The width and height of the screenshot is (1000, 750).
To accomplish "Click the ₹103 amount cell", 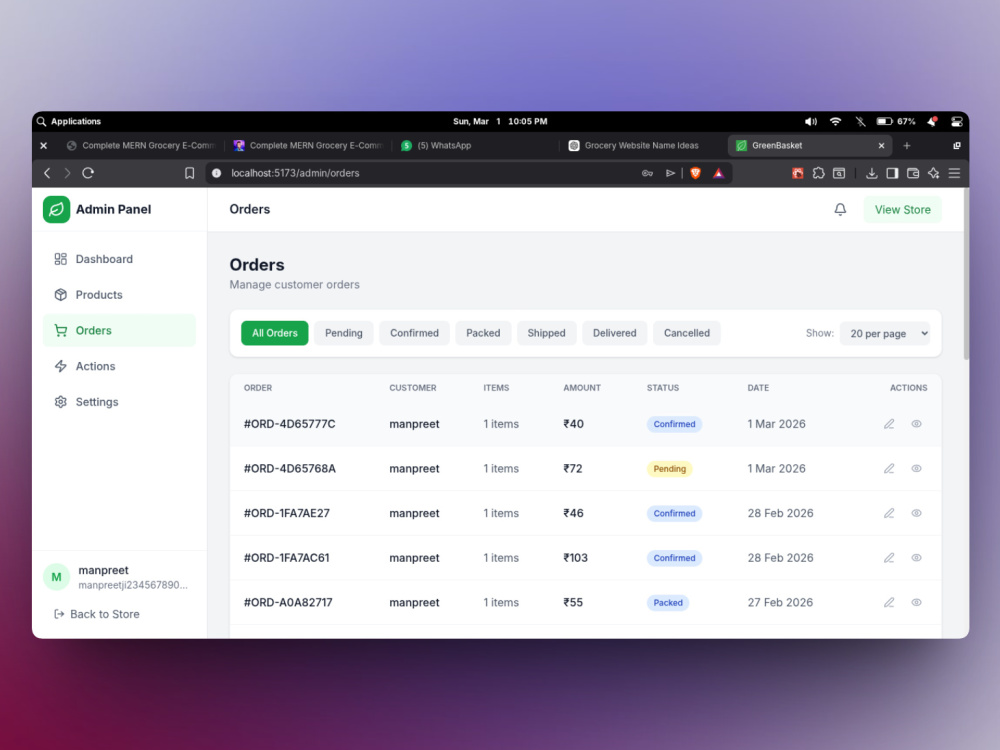I will 575,558.
